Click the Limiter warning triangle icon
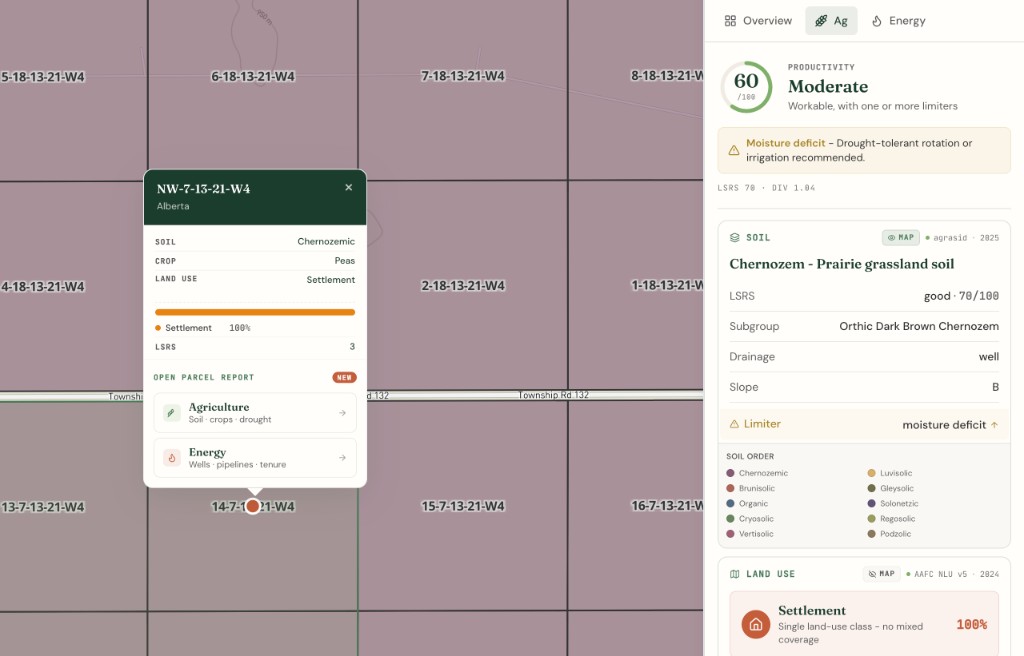 pos(734,424)
